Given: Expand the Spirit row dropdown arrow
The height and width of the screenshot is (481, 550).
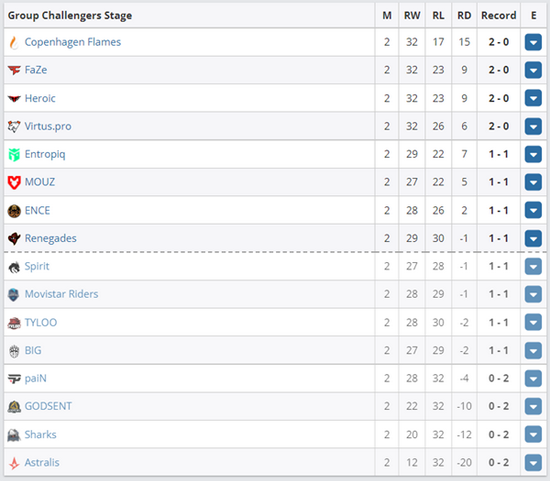Looking at the screenshot, I should click(533, 266).
